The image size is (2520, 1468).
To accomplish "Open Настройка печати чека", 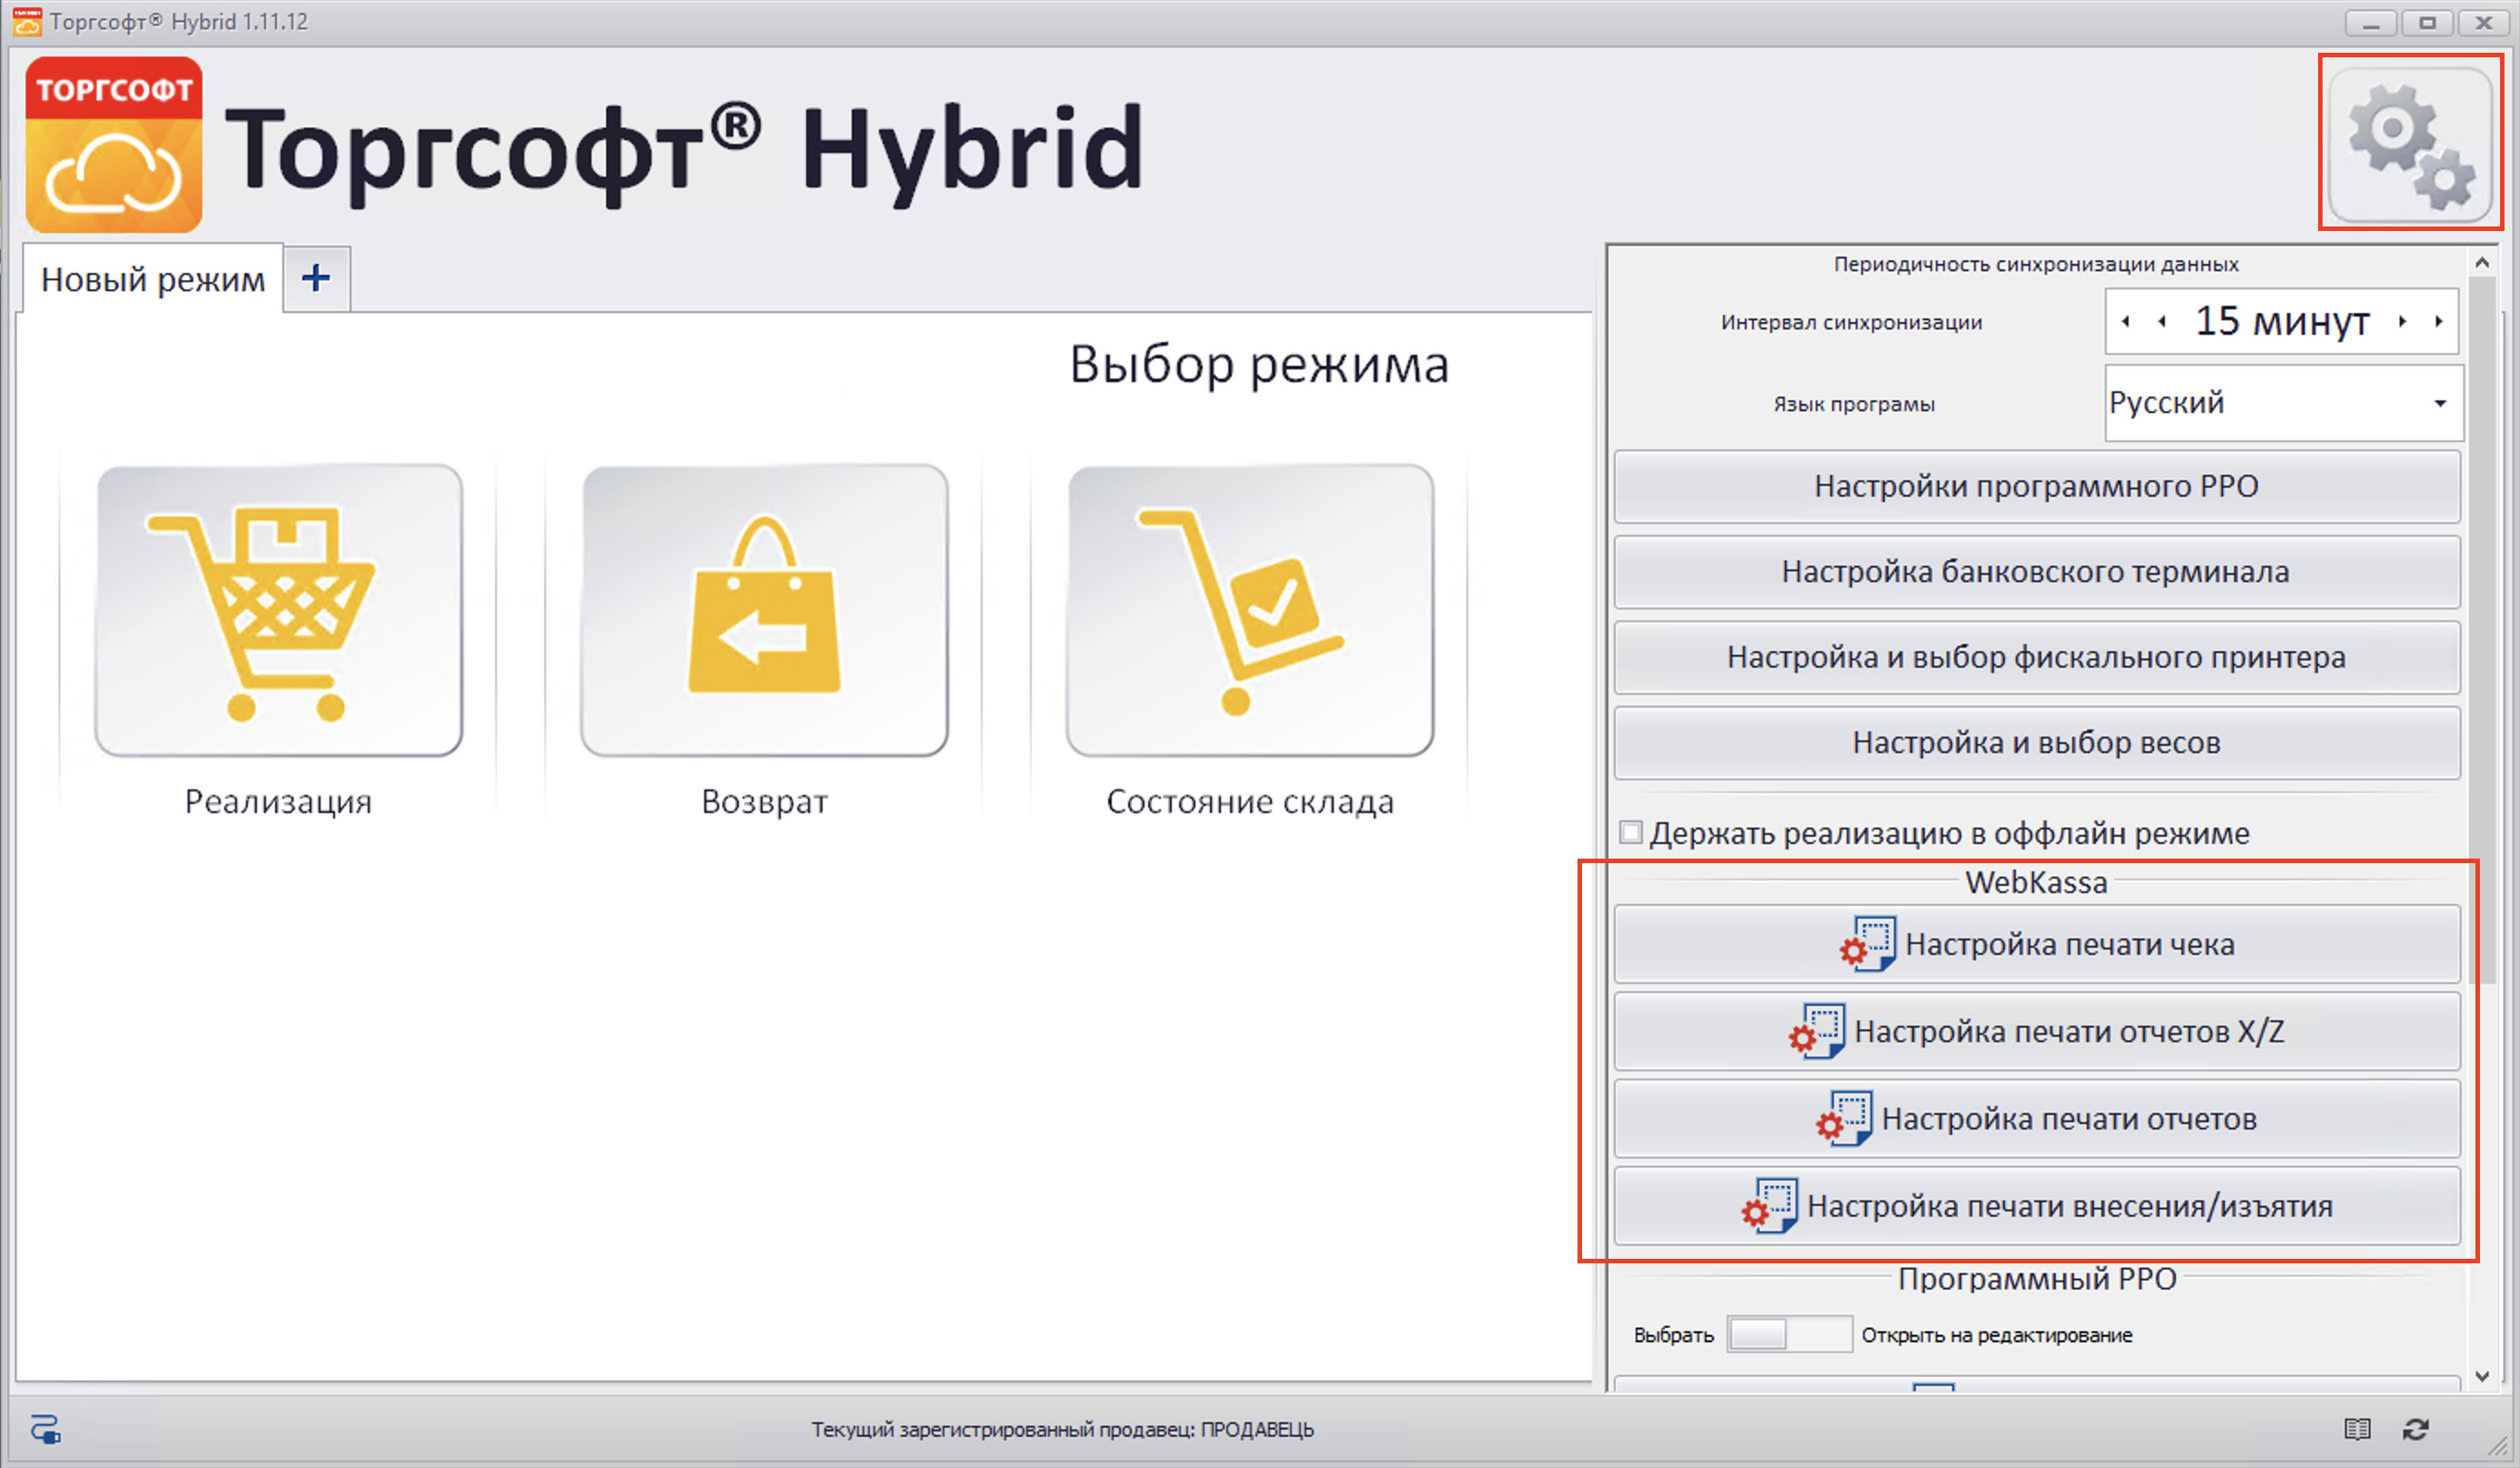I will (x=2036, y=944).
